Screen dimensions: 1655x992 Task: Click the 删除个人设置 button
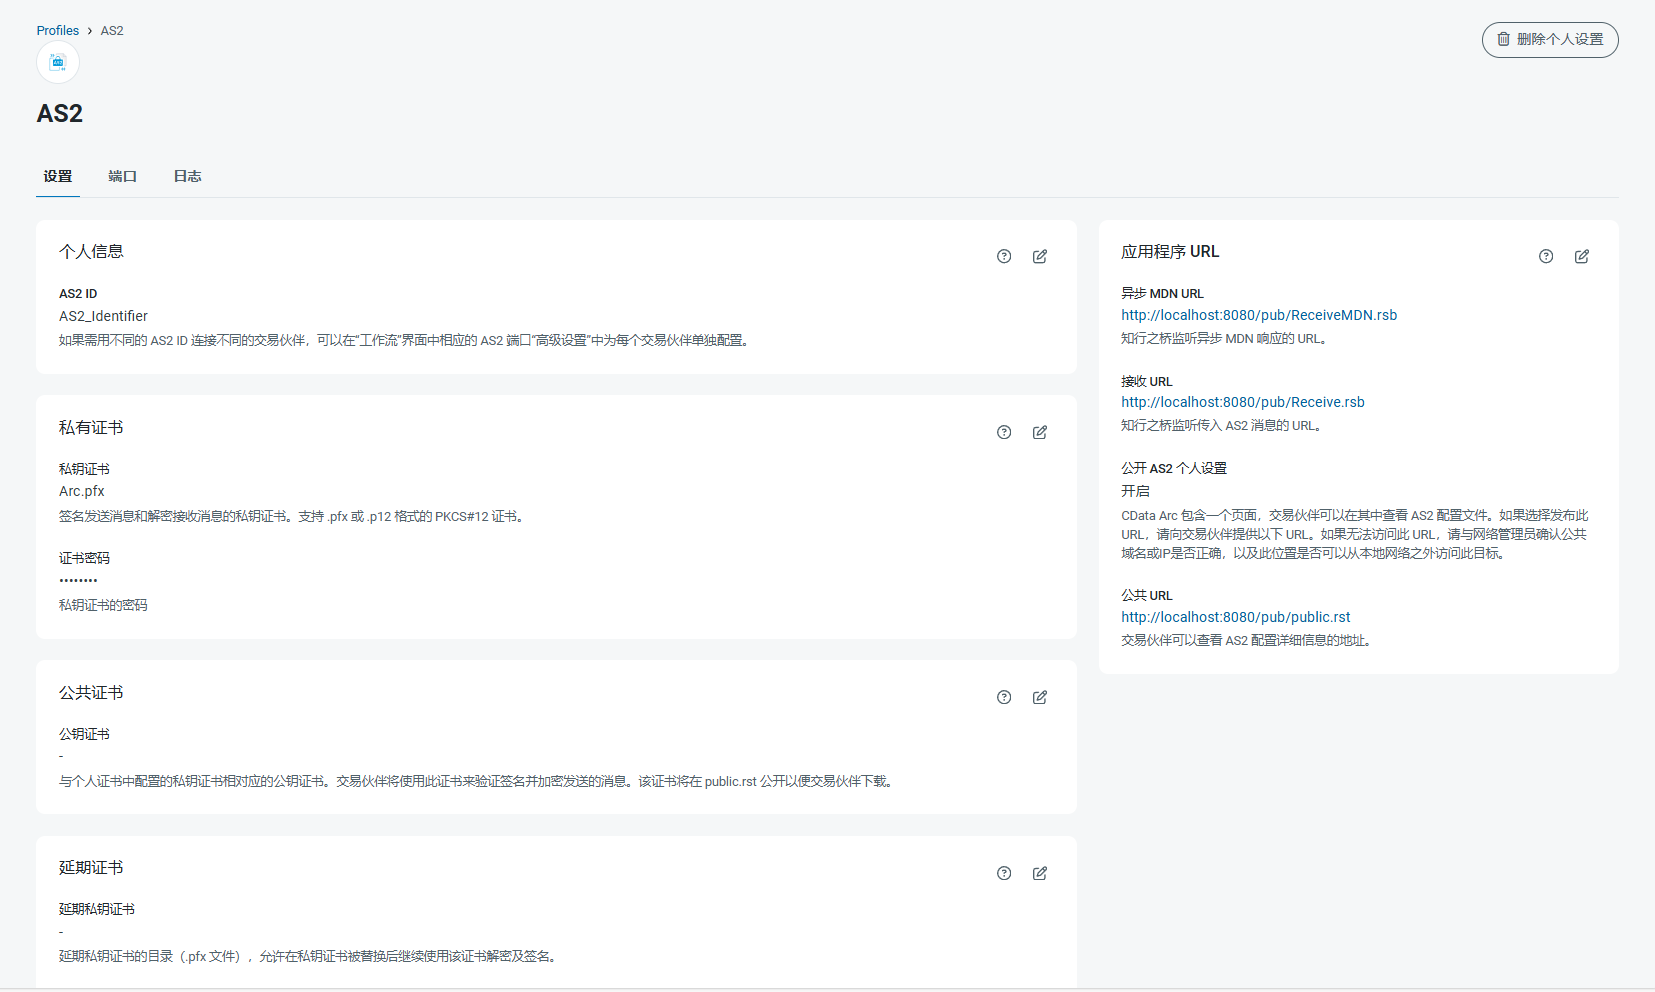click(x=1549, y=40)
